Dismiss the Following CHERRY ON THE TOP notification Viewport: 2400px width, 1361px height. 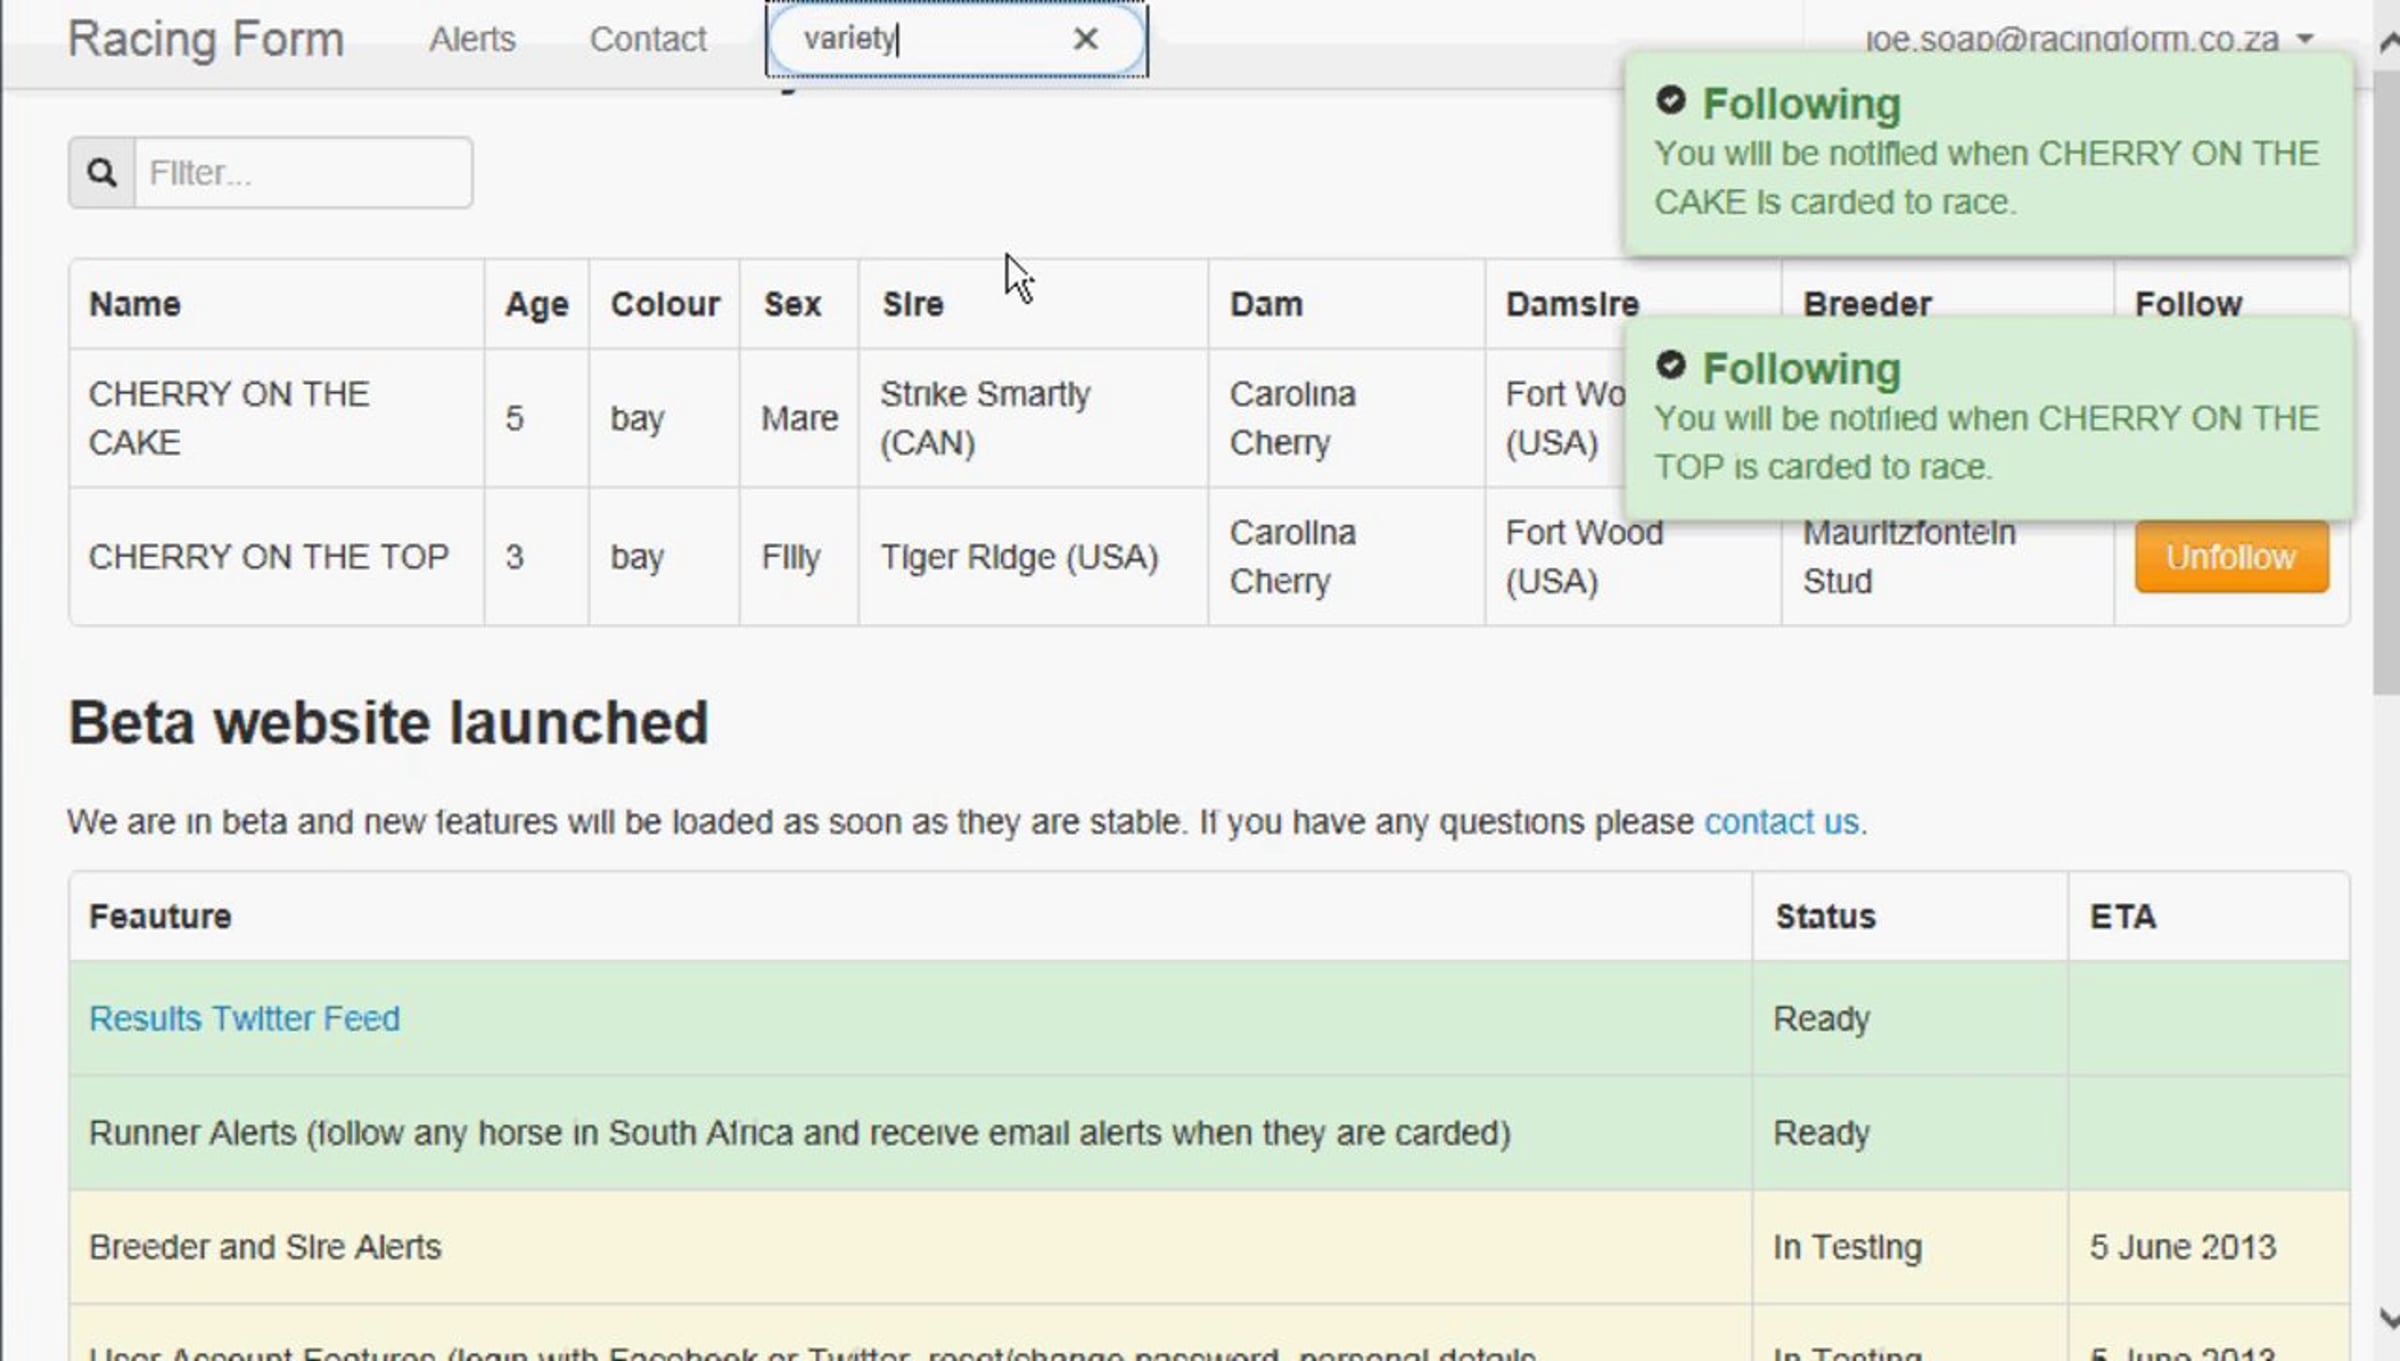click(1989, 418)
